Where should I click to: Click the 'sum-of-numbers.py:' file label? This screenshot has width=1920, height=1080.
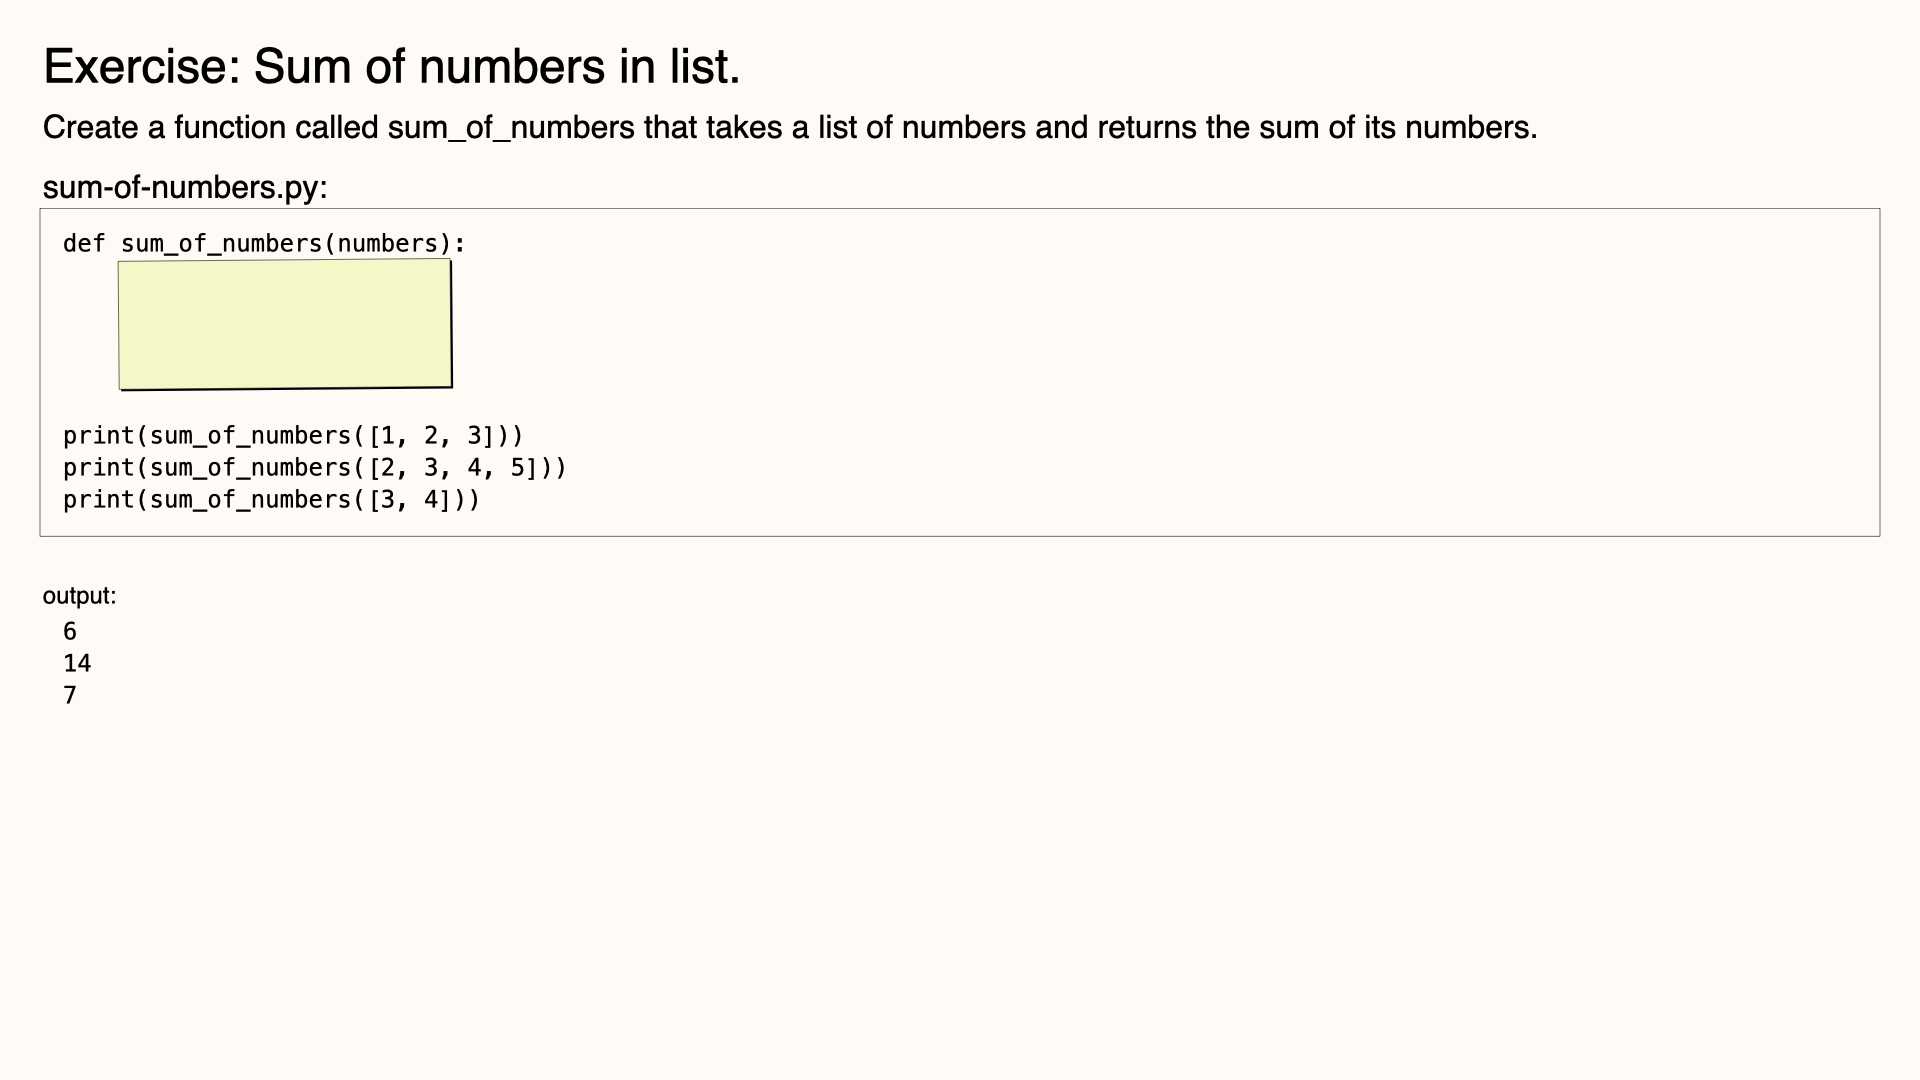[185, 187]
